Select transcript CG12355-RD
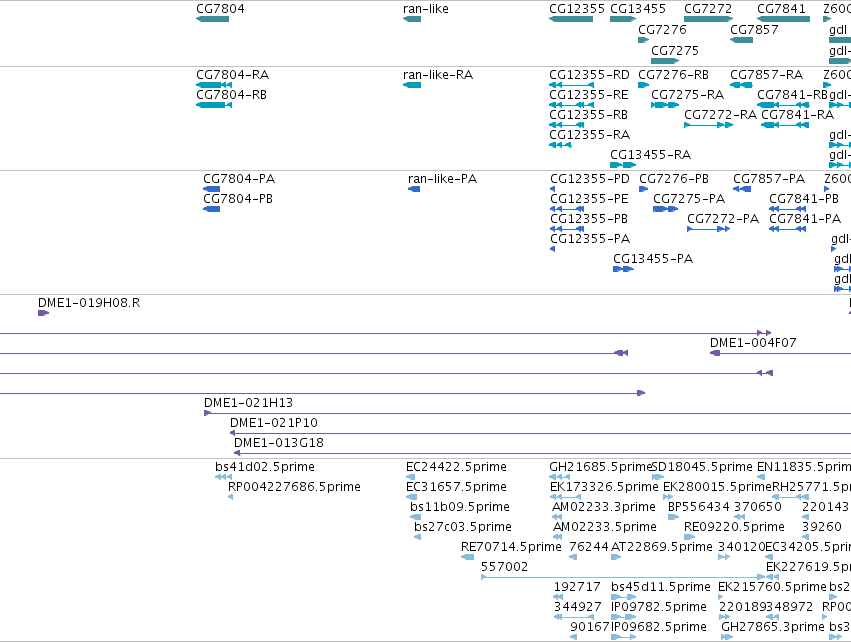 571,85
